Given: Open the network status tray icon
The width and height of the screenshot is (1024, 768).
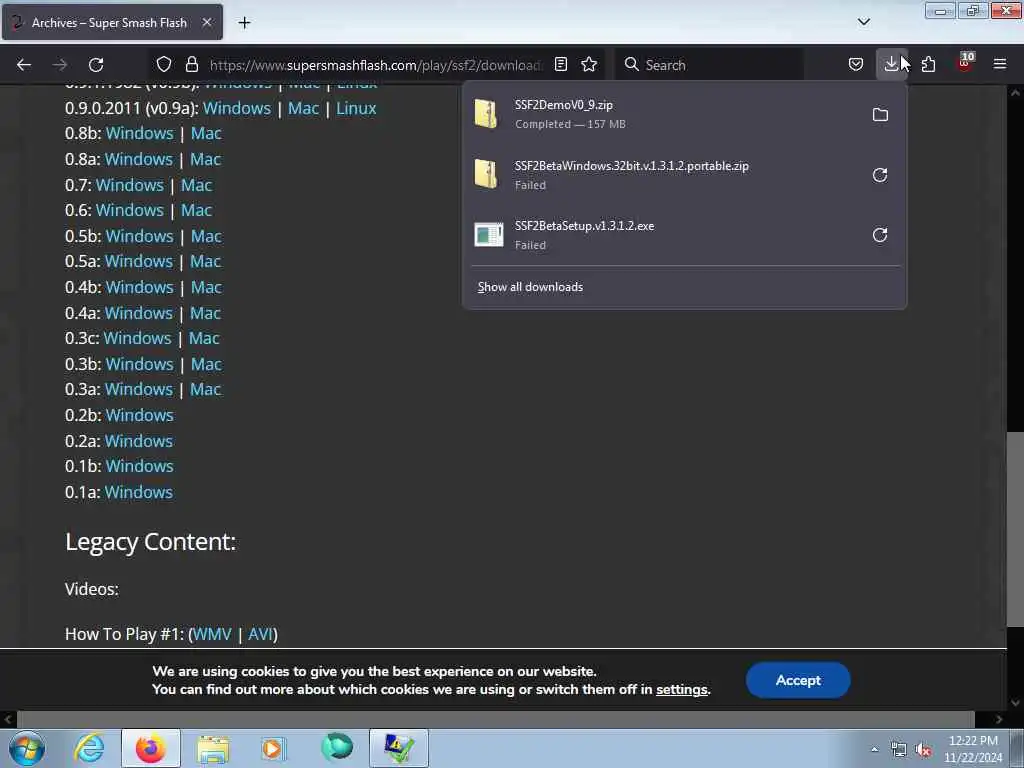Looking at the screenshot, I should pyautogui.click(x=899, y=750).
